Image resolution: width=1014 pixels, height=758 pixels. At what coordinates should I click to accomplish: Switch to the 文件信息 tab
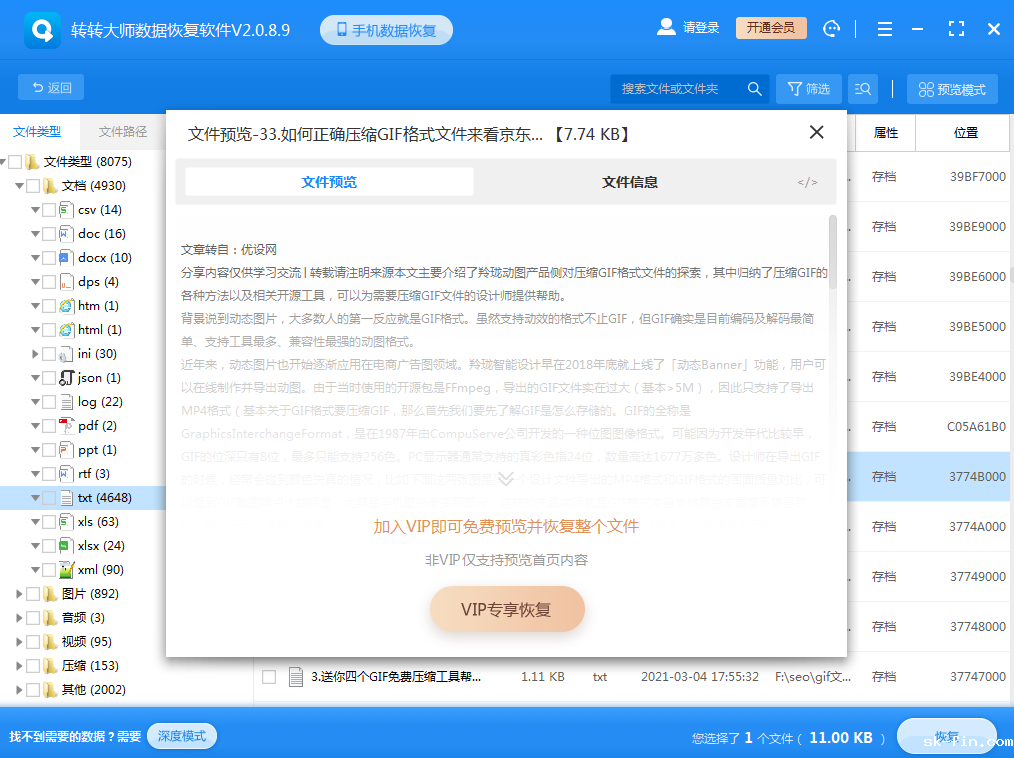(629, 182)
